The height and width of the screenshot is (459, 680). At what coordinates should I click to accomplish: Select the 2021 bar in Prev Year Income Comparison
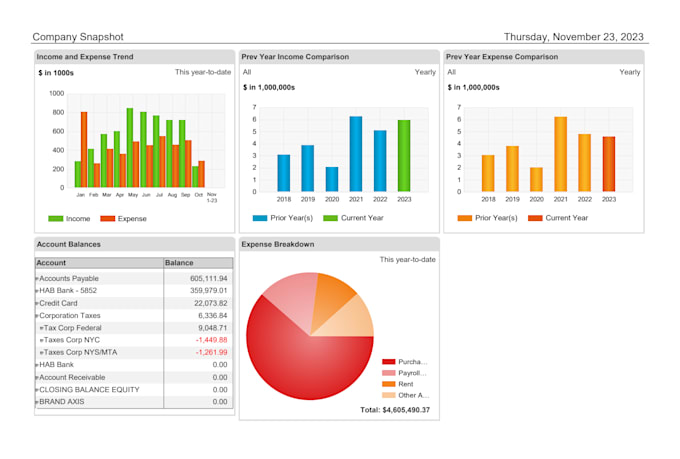pyautogui.click(x=356, y=154)
